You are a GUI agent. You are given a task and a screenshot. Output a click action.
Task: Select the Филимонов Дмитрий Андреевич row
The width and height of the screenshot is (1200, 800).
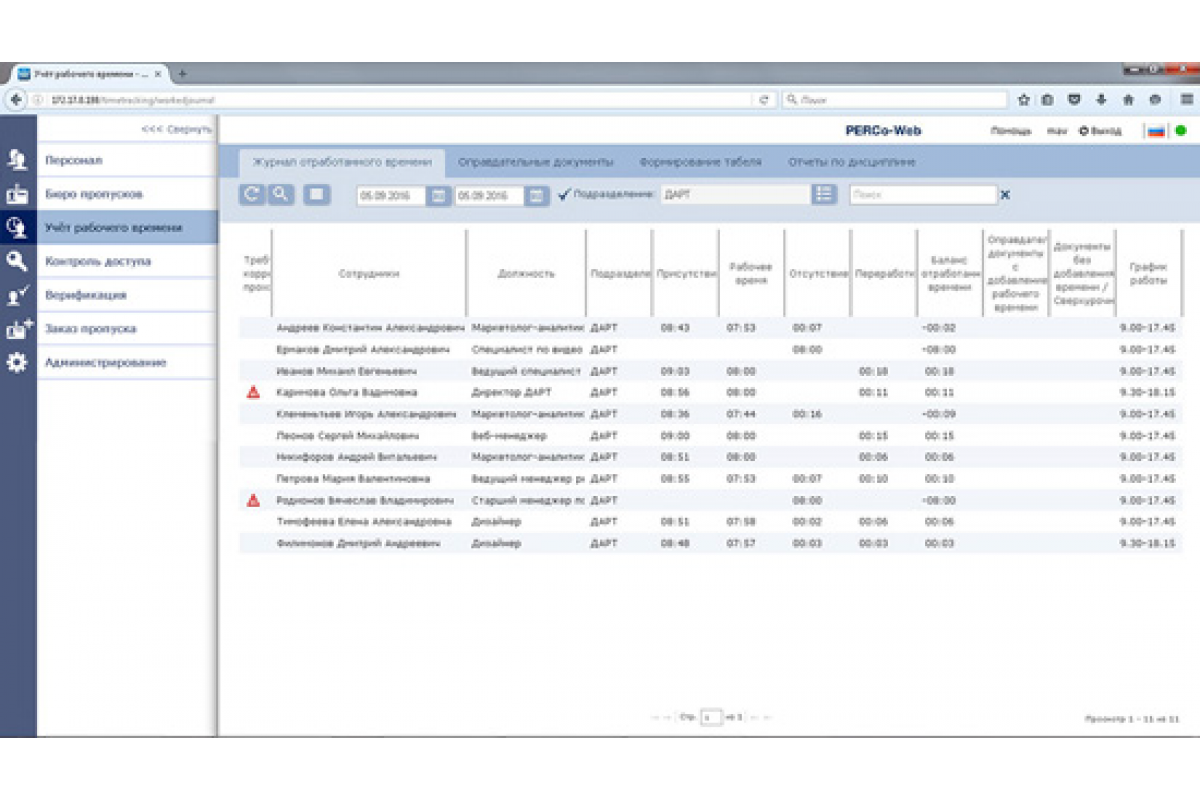[x=710, y=543]
